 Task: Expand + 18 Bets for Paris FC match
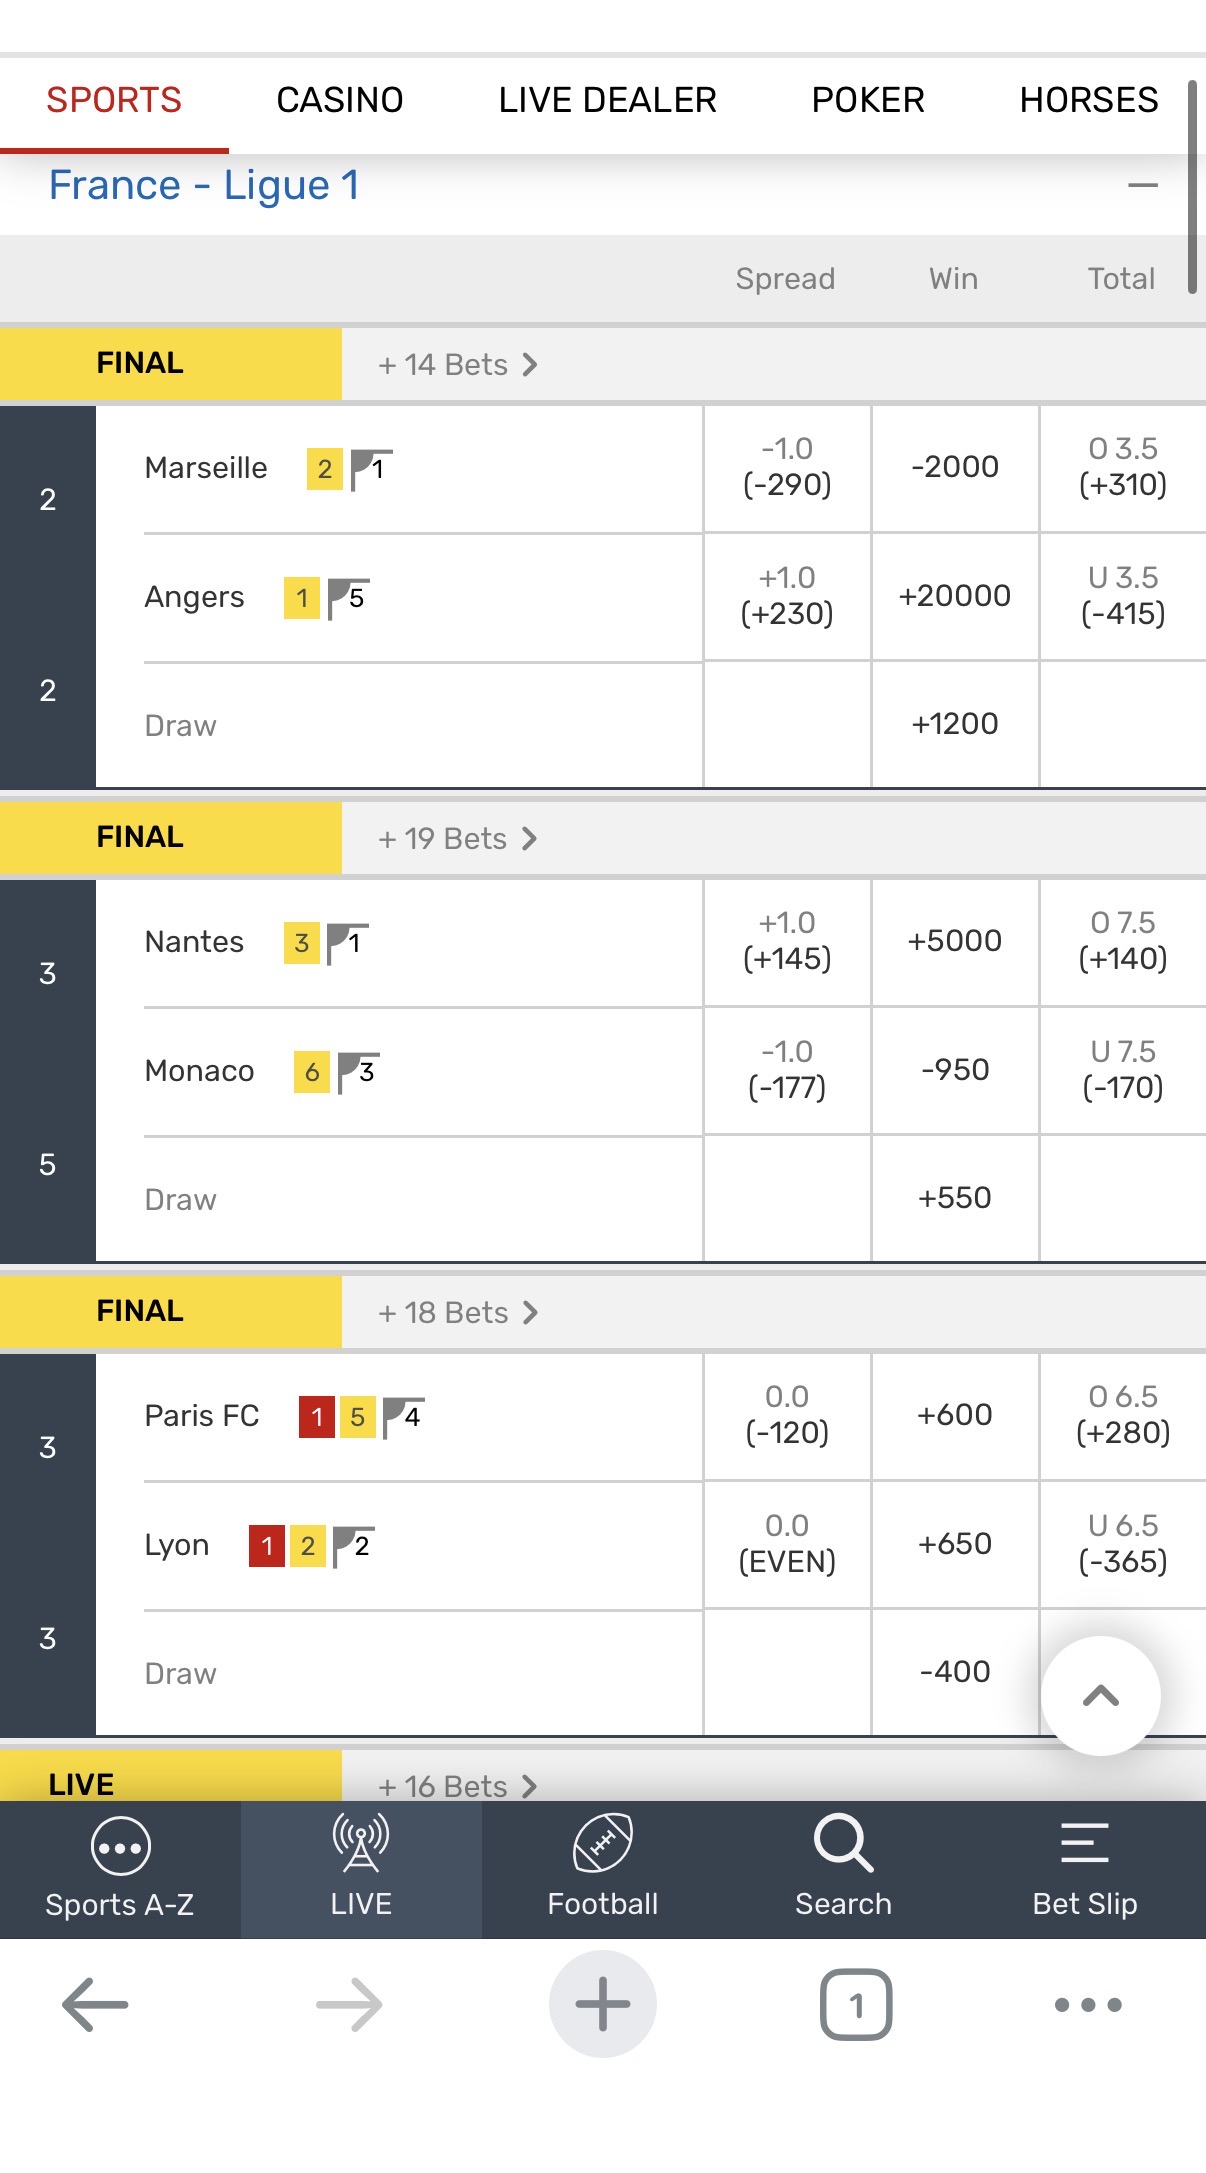(x=457, y=1313)
